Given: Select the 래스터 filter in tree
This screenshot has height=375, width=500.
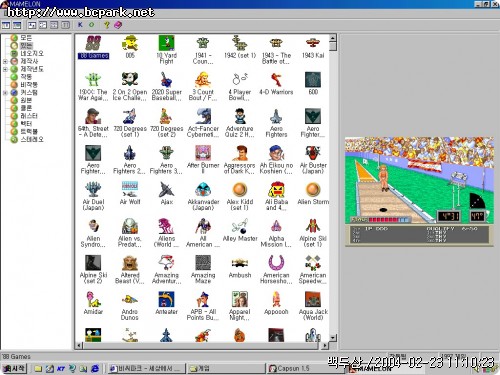Looking at the screenshot, I should [x=29, y=116].
